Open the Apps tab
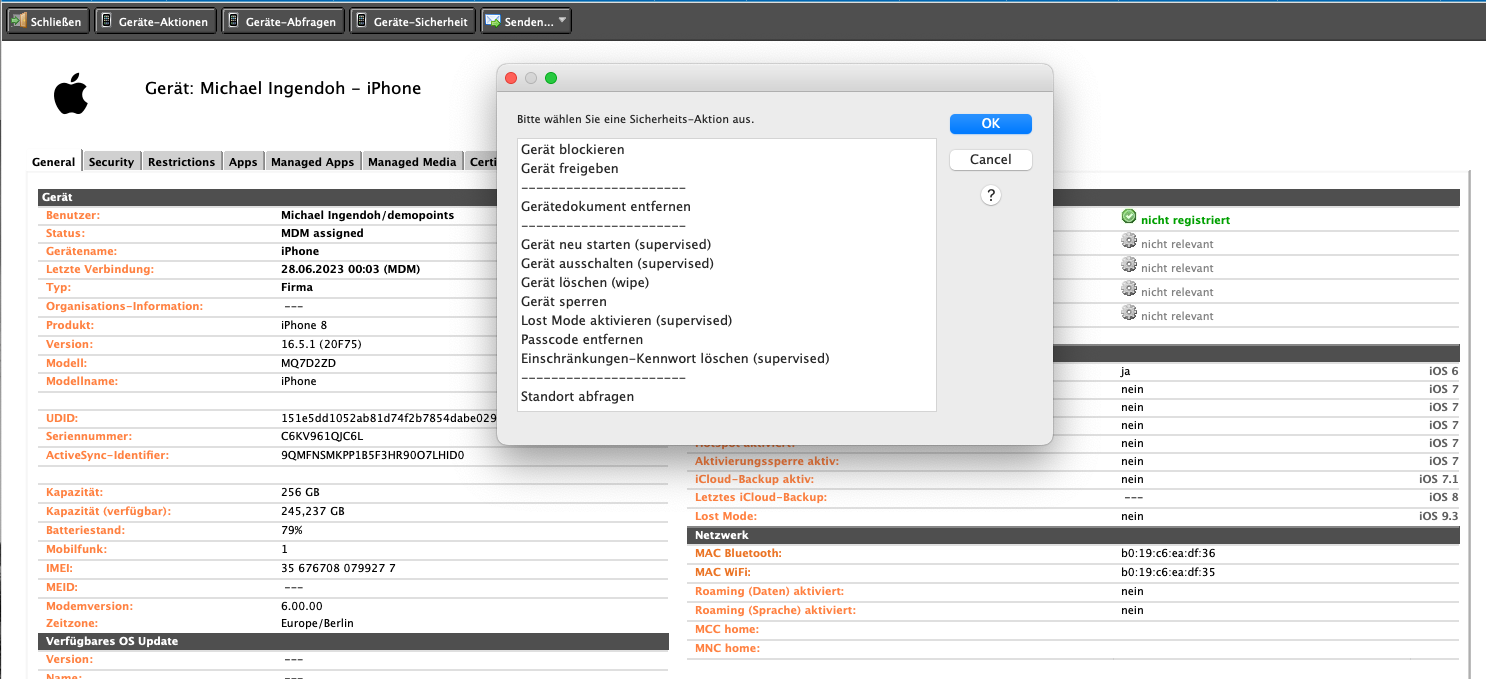1486x679 pixels. 243,162
